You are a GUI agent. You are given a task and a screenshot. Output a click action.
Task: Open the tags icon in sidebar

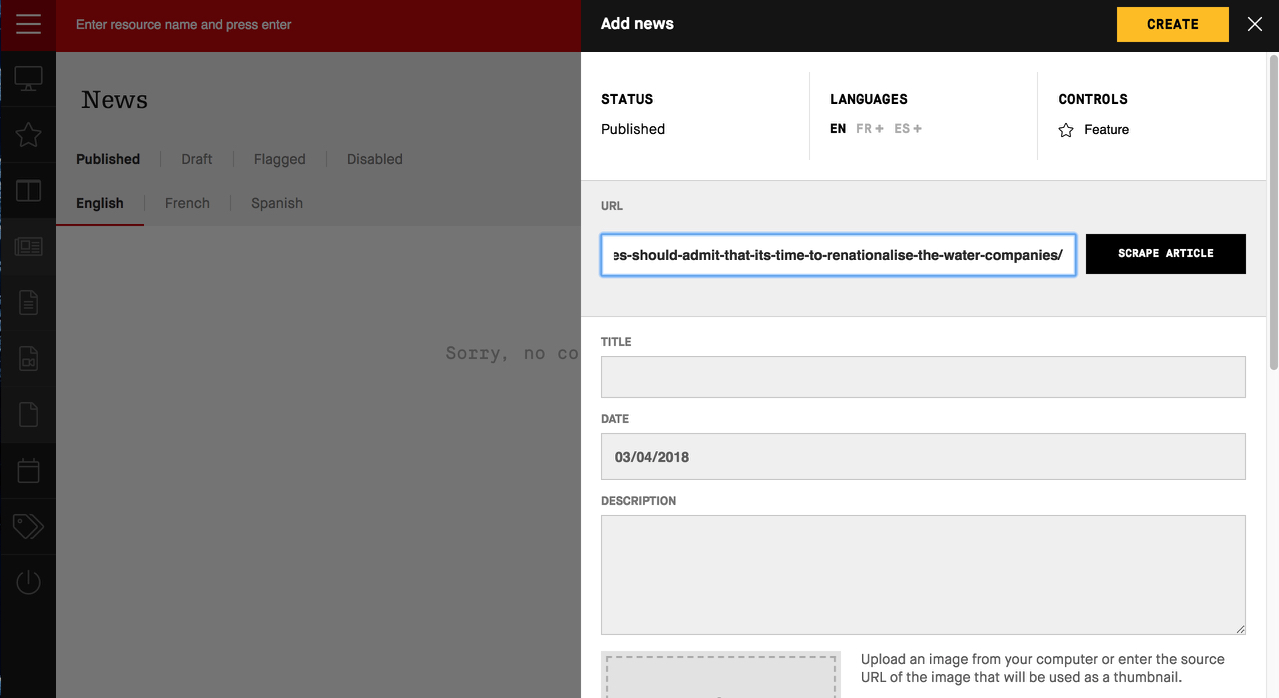28,526
